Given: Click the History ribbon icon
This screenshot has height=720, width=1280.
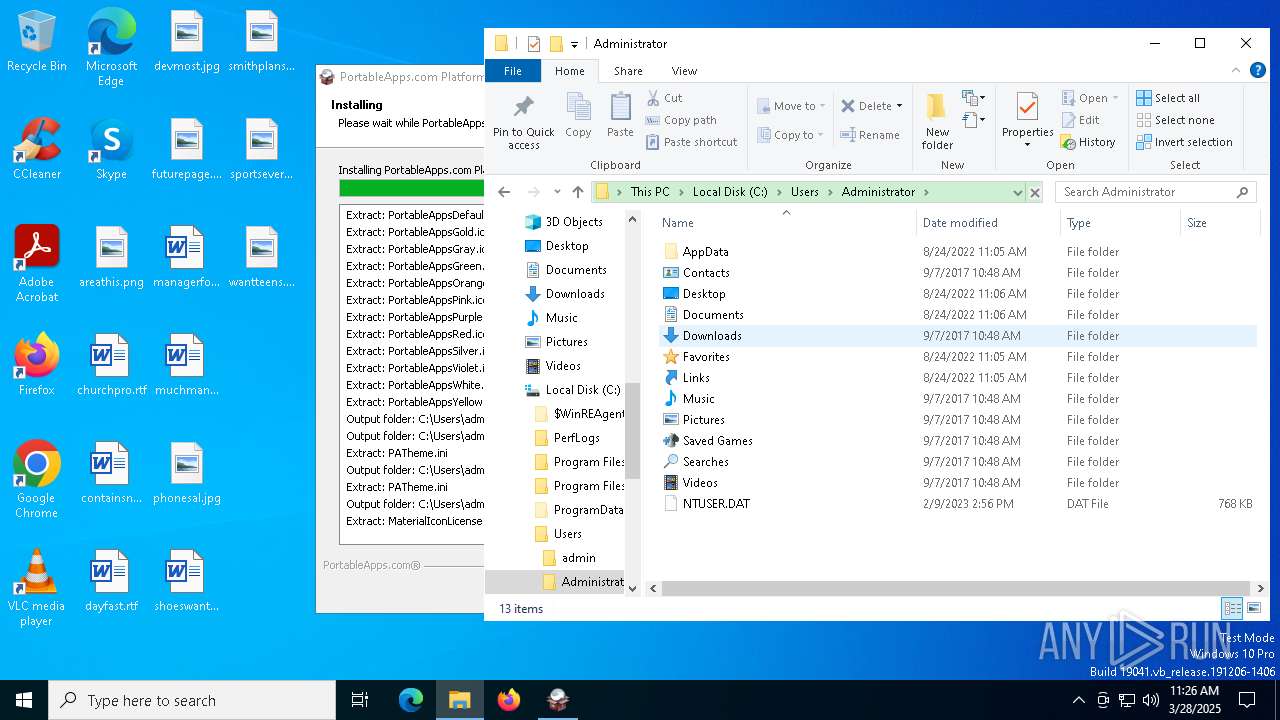Looking at the screenshot, I should pos(1068,142).
